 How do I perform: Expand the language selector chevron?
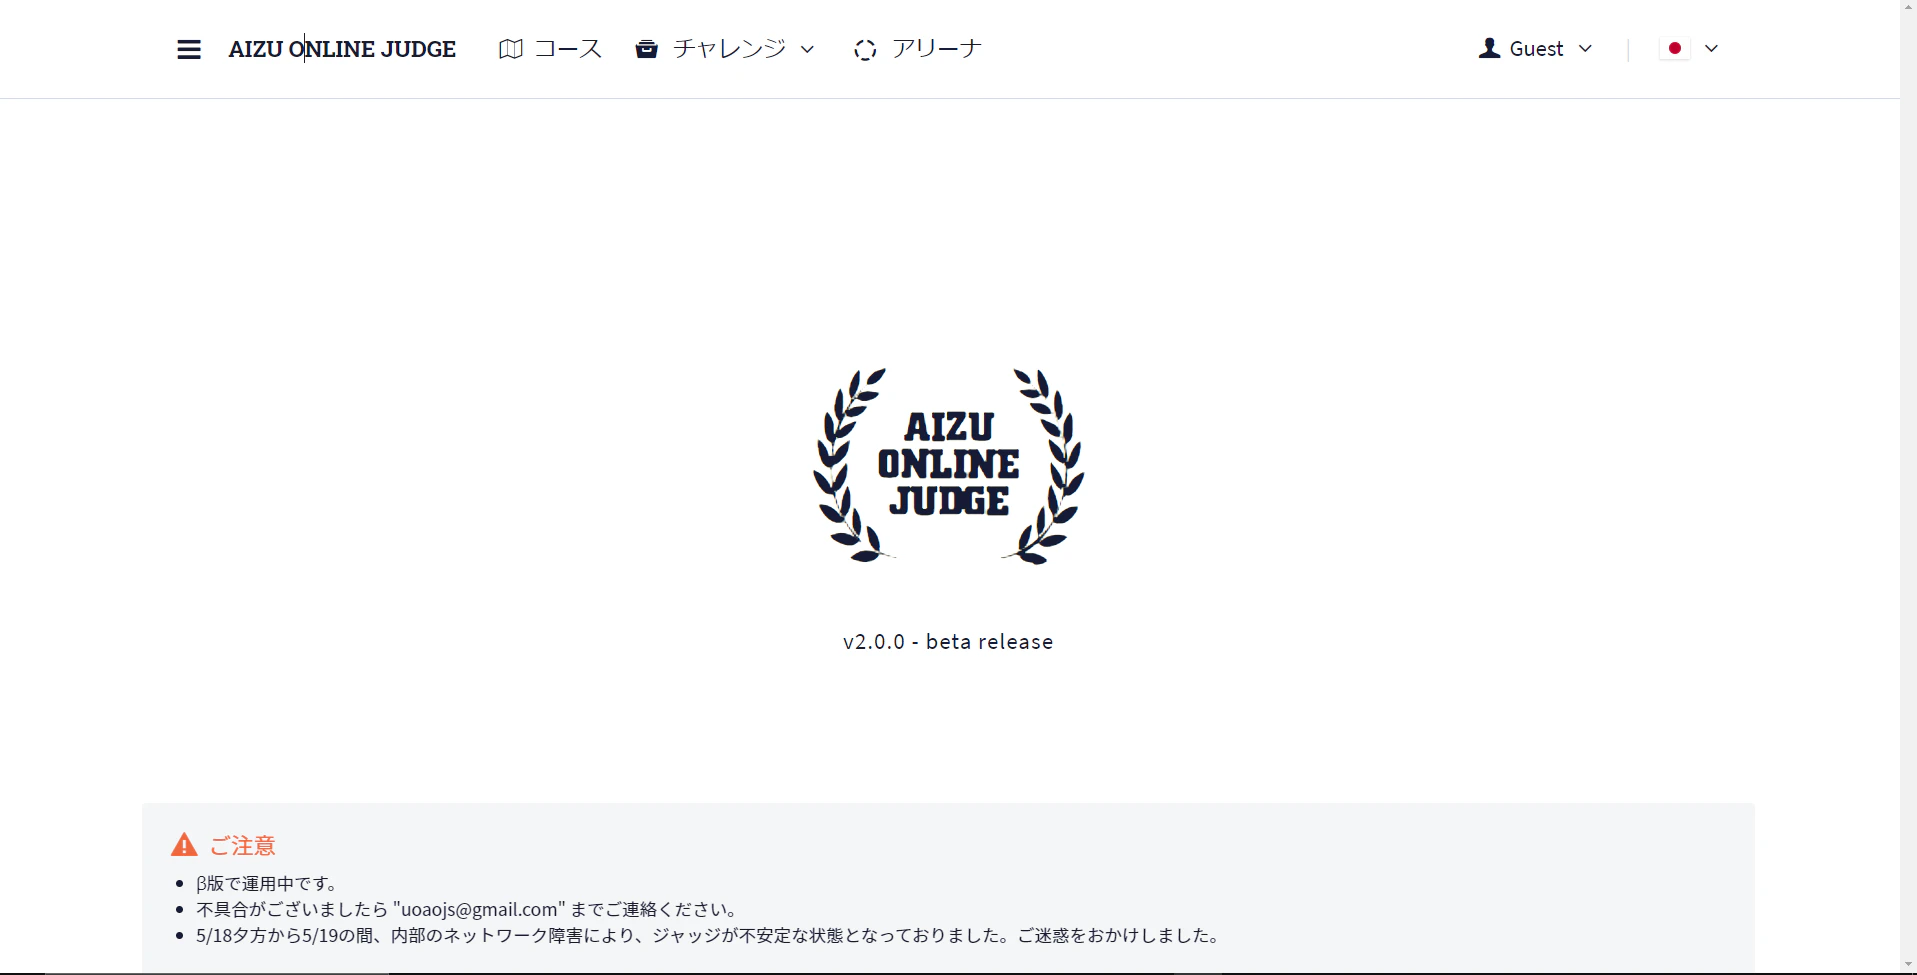coord(1711,49)
